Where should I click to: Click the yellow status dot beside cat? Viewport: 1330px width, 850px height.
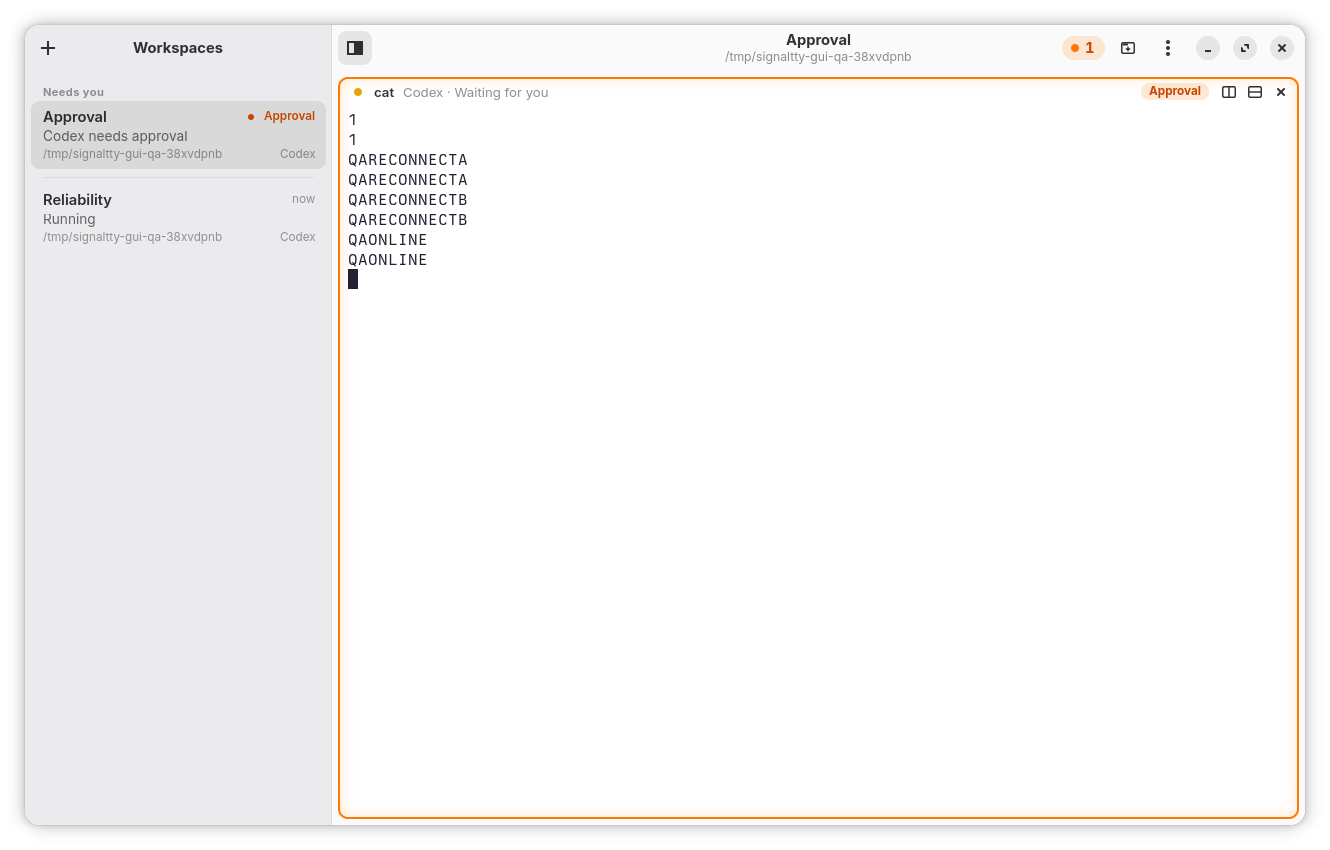(358, 92)
